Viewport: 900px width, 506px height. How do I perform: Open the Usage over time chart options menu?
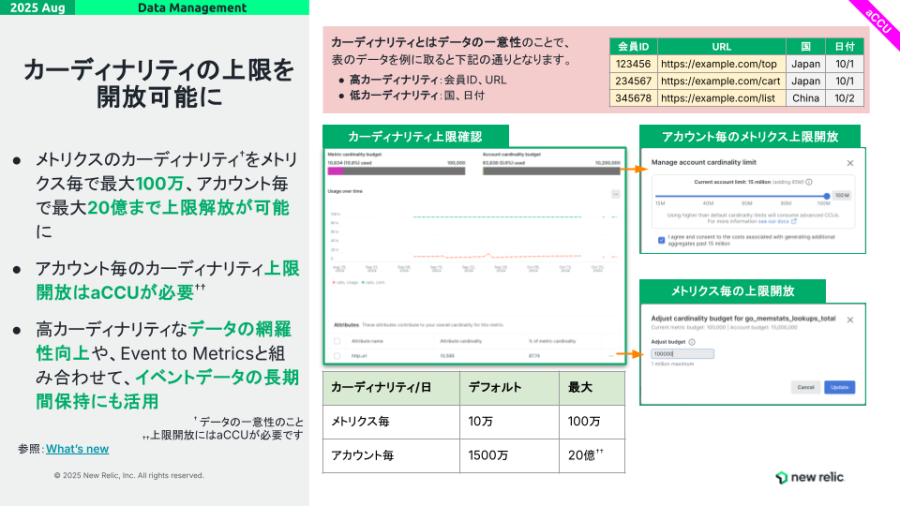(616, 194)
